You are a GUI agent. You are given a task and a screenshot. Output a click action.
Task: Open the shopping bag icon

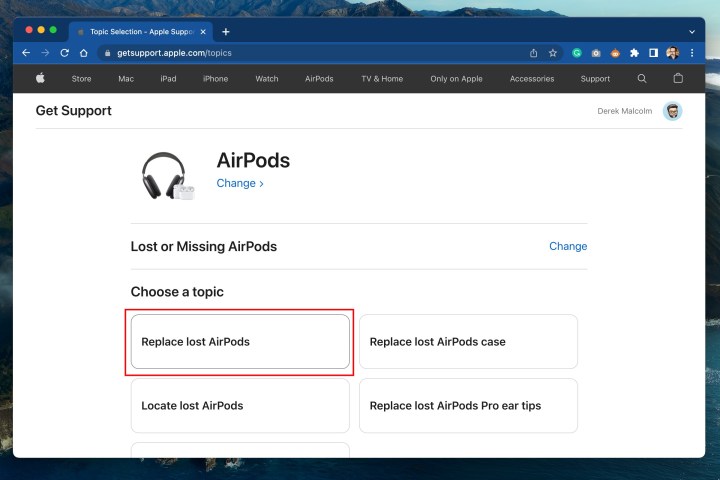click(678, 78)
